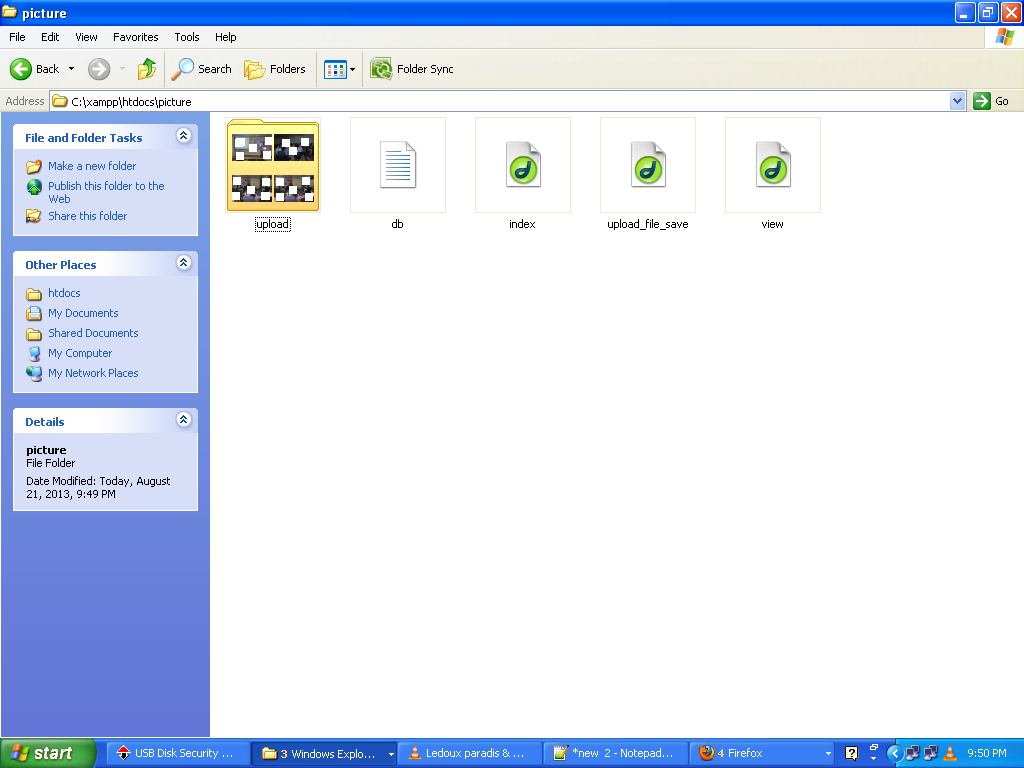Click Make a new folder icon
This screenshot has height=768, width=1024.
click(x=34, y=167)
